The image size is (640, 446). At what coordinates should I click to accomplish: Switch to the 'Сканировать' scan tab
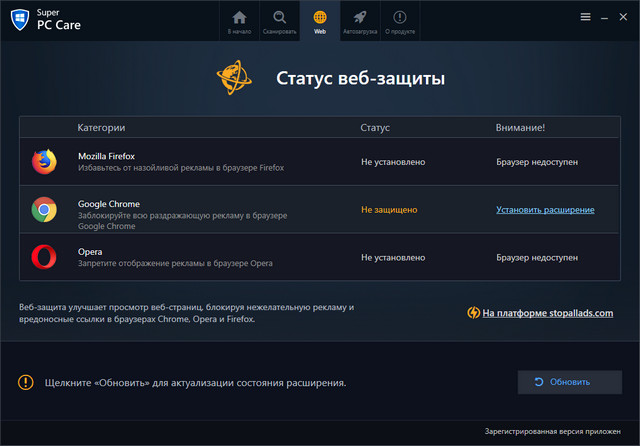point(279,21)
